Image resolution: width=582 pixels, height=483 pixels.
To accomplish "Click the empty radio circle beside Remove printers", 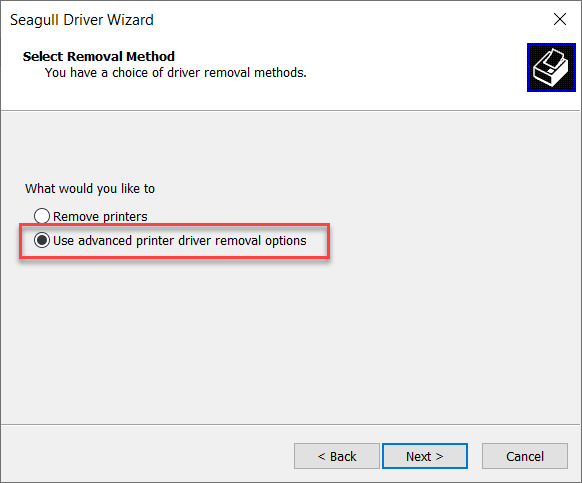I will pyautogui.click(x=42, y=216).
